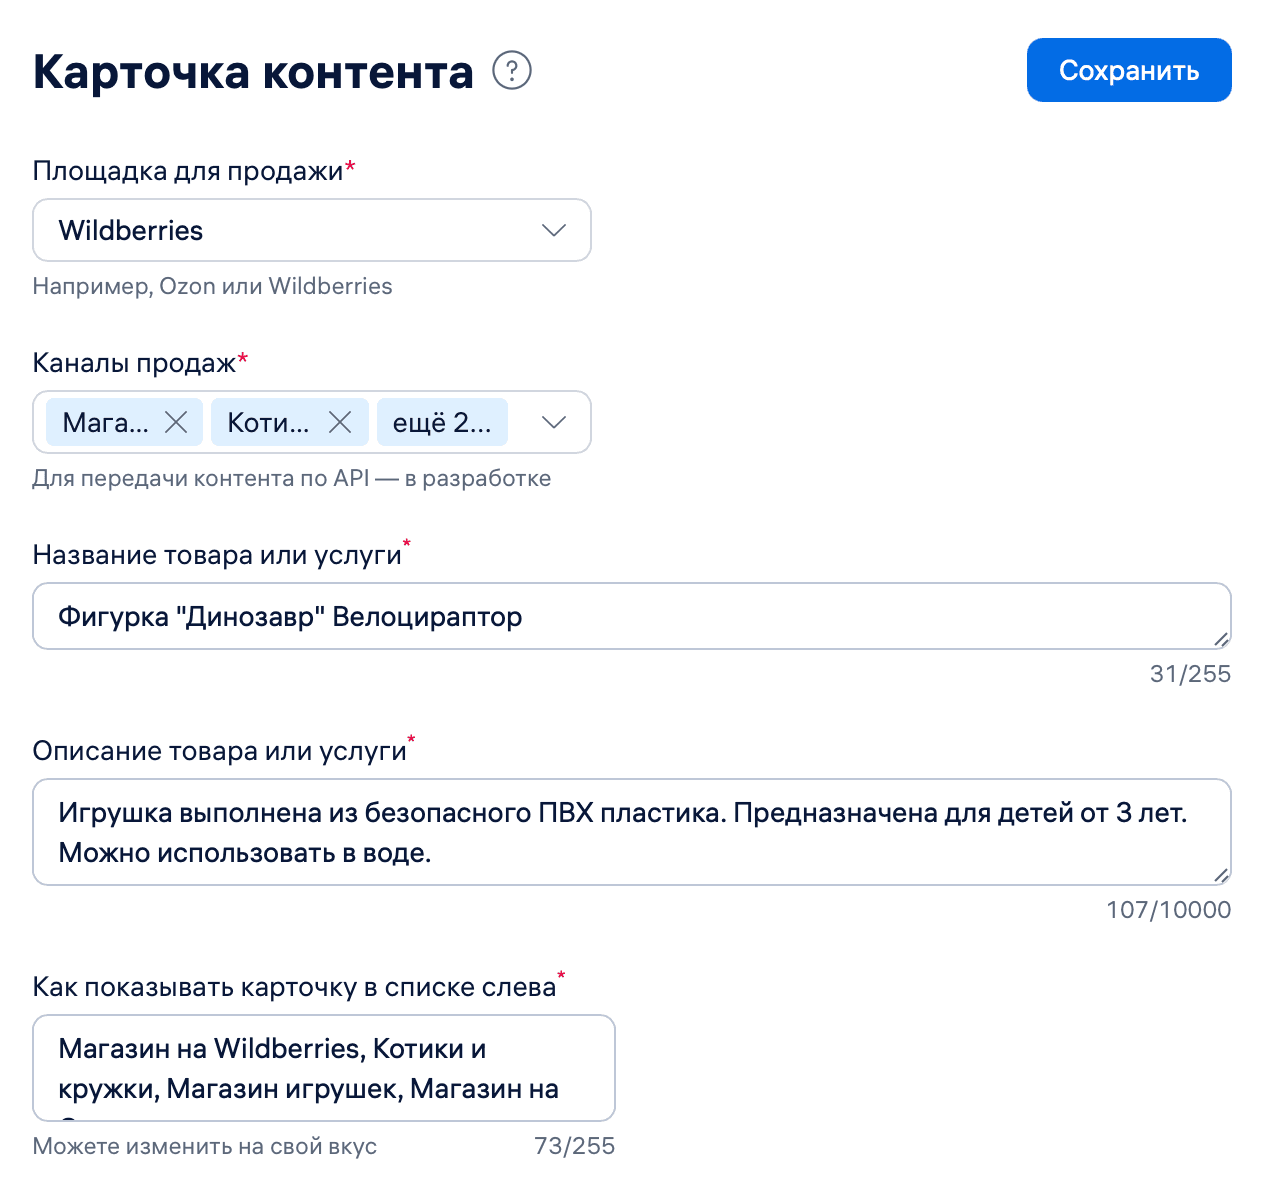Click the resize handle of the description textarea
This screenshot has width=1264, height=1196.
[x=1222, y=874]
